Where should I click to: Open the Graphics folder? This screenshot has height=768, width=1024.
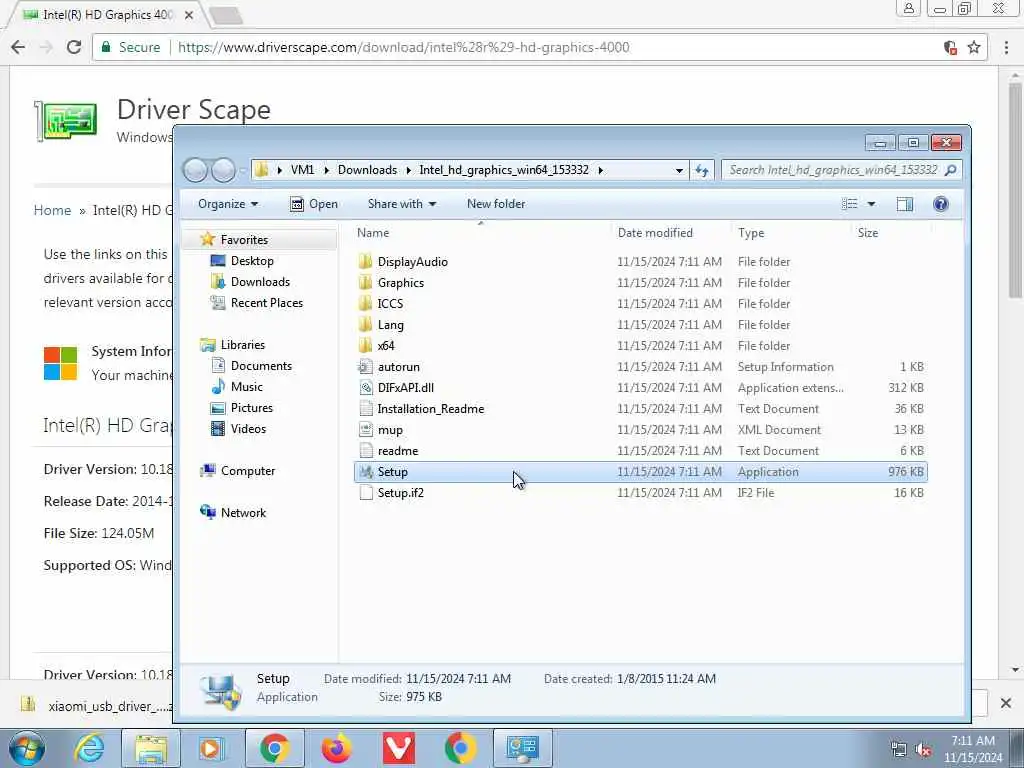click(x=400, y=283)
